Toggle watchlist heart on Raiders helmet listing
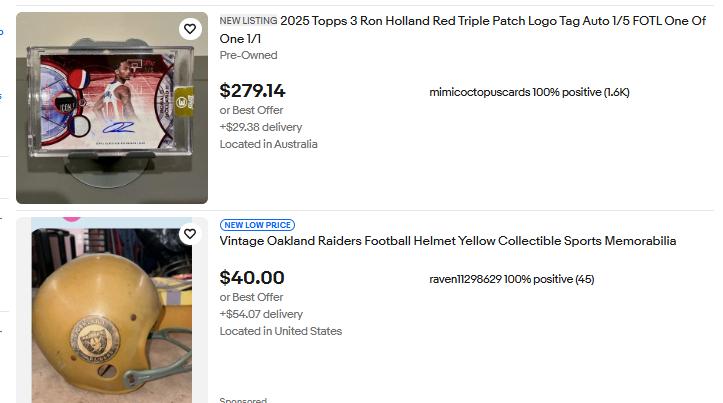 pos(190,234)
